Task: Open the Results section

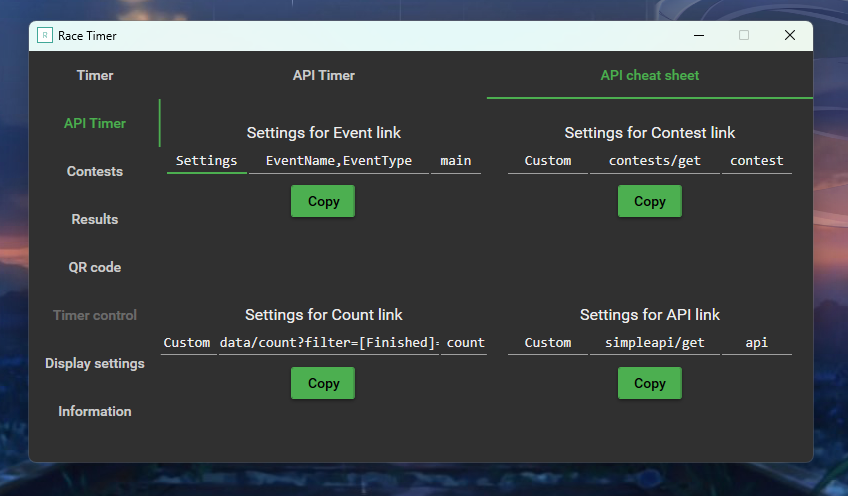Action: (95, 219)
